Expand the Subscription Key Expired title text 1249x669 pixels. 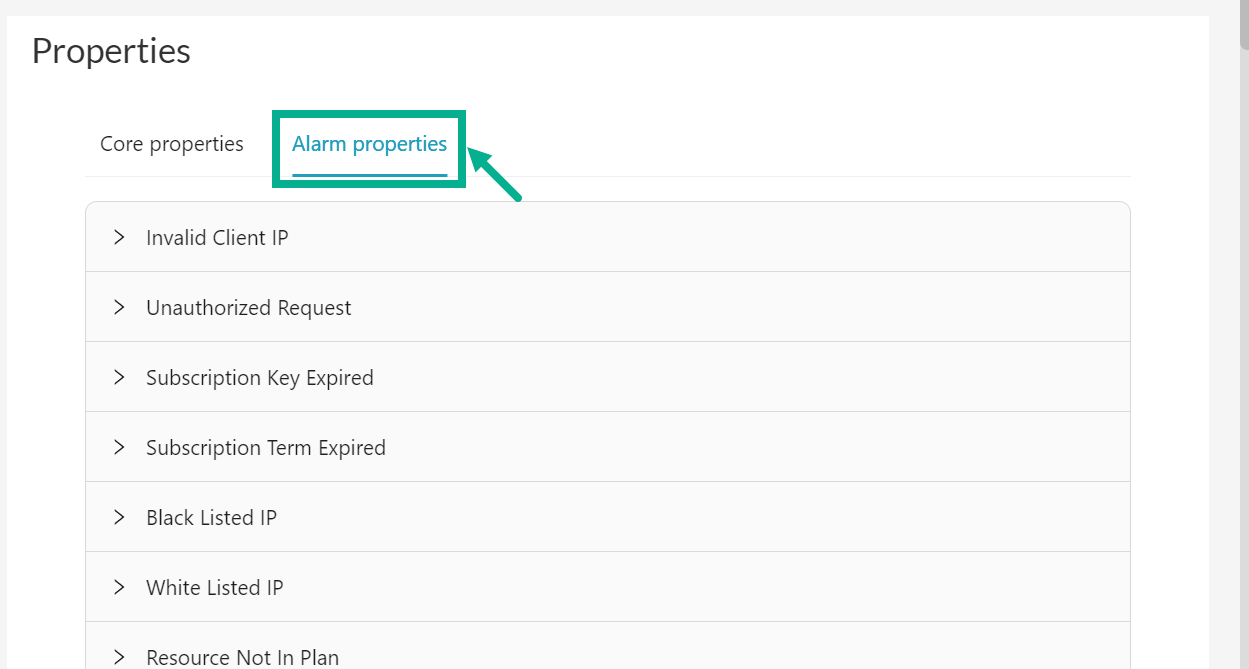(259, 378)
